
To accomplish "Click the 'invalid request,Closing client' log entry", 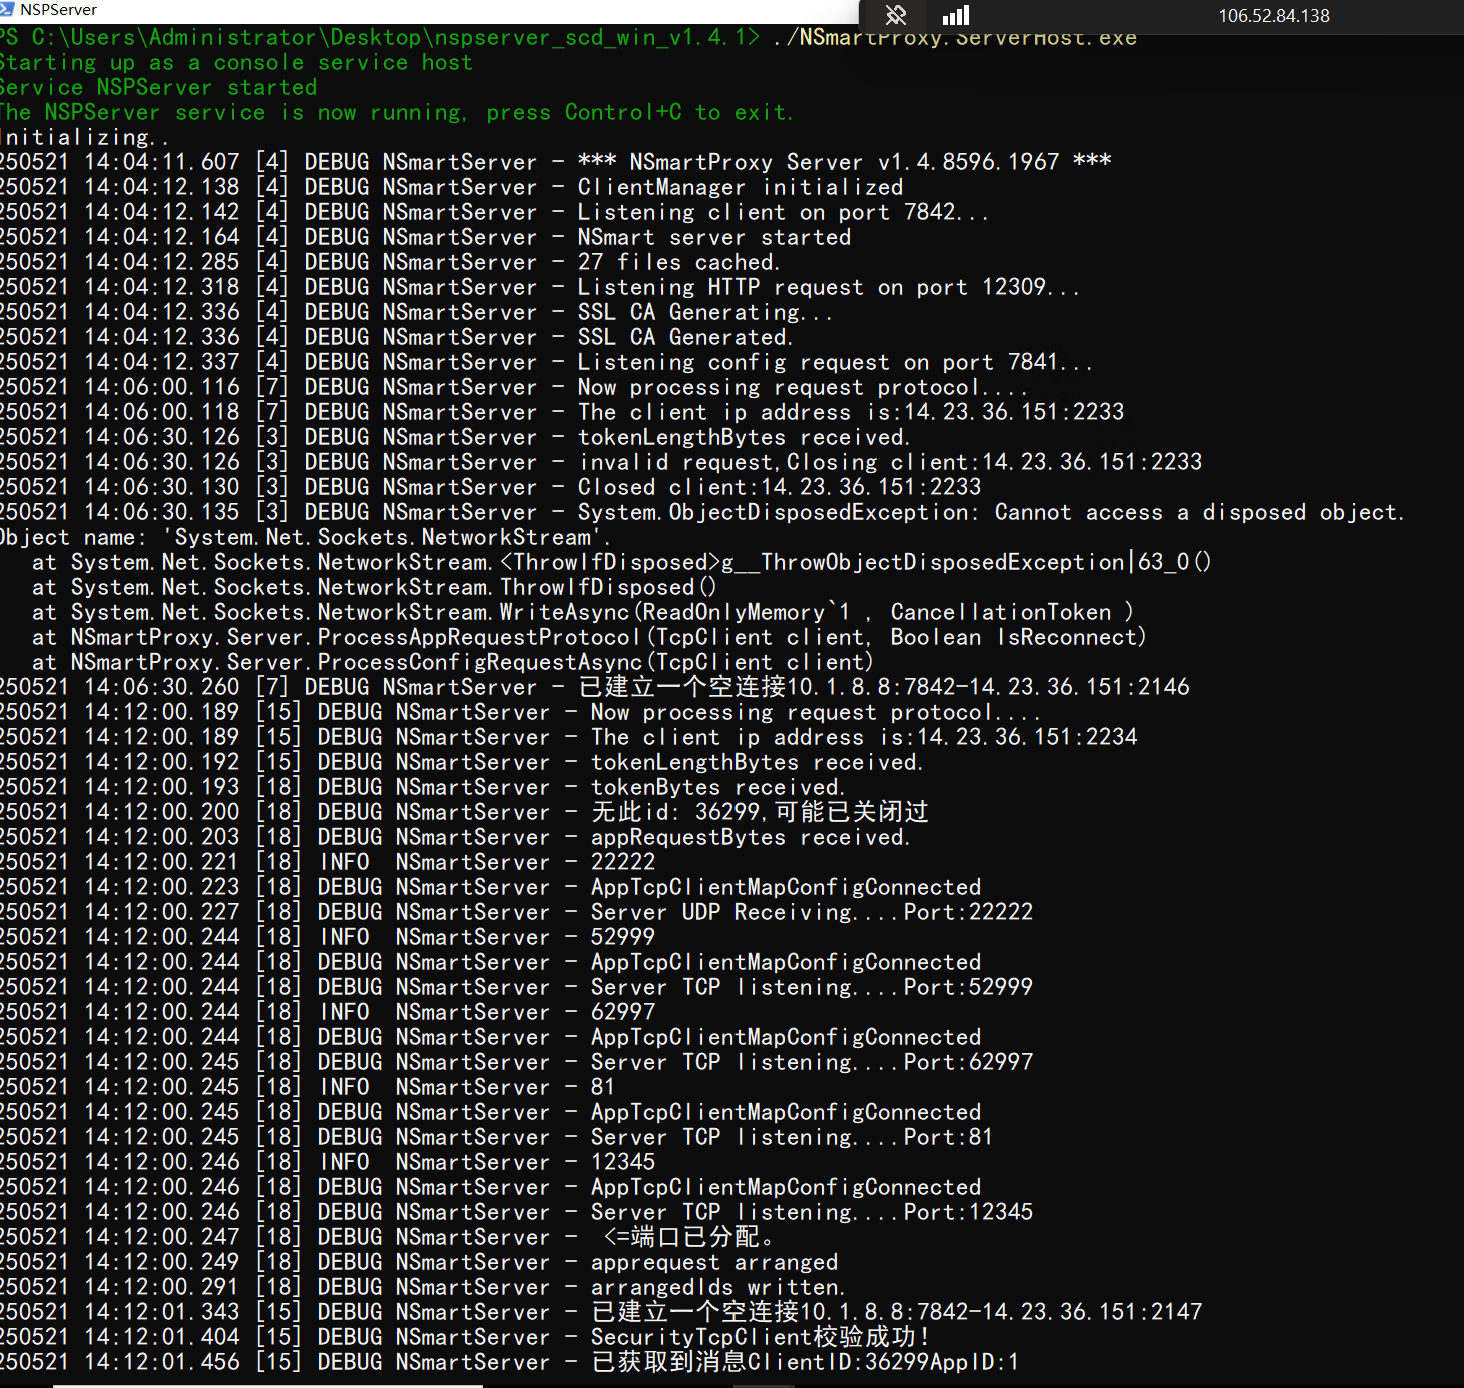I will coord(601,463).
